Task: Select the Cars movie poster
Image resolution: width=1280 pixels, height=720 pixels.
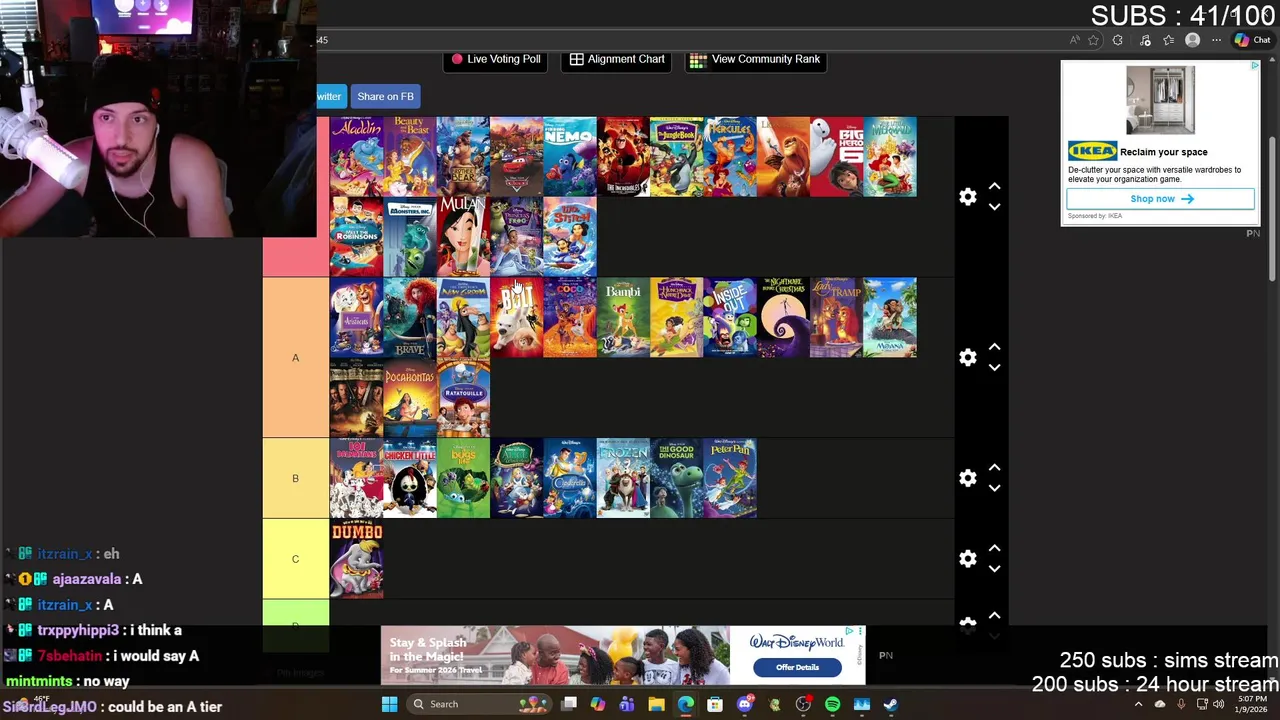Action: (516, 157)
